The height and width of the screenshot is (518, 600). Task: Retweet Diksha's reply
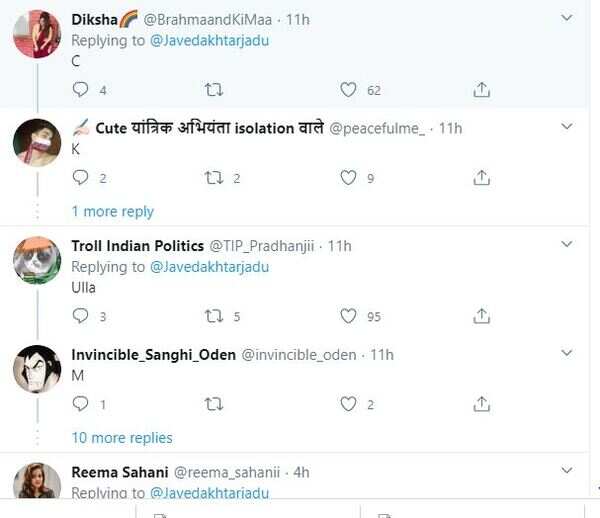(213, 90)
